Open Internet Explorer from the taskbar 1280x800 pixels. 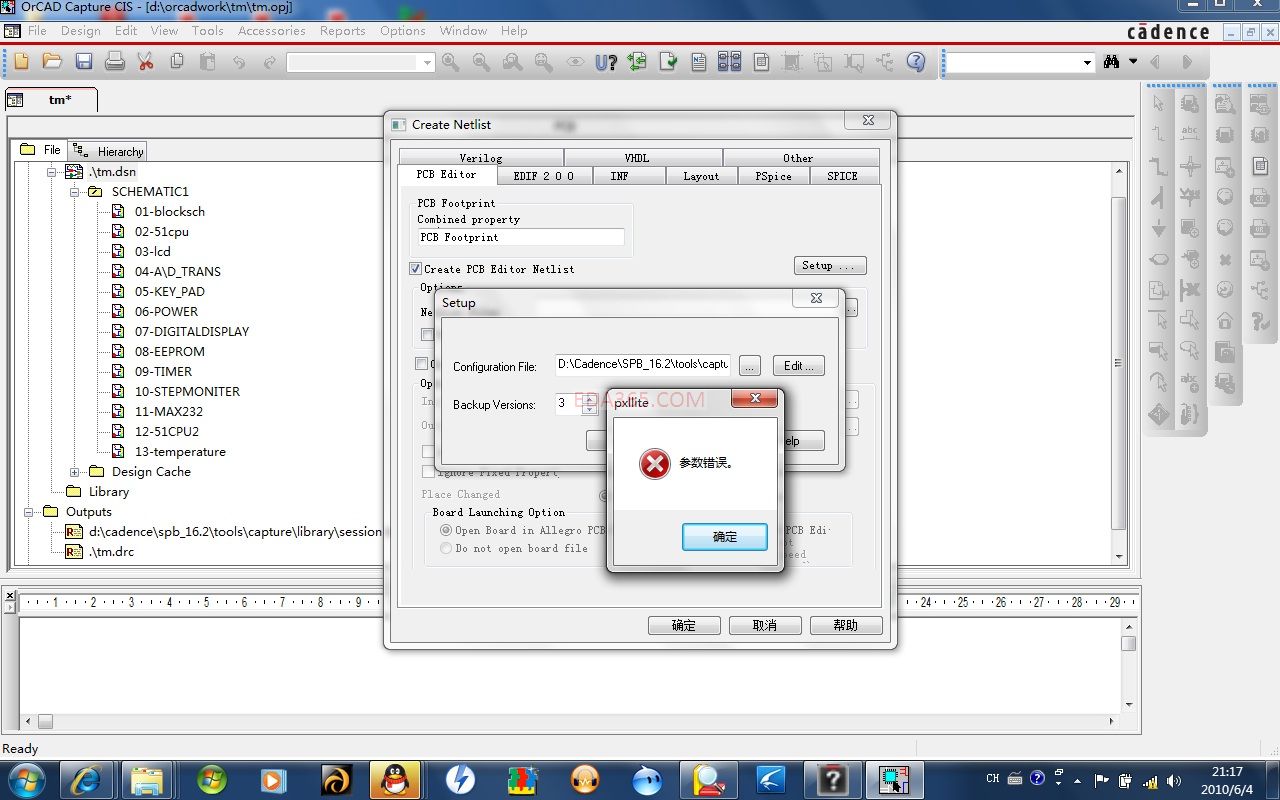(x=85, y=779)
